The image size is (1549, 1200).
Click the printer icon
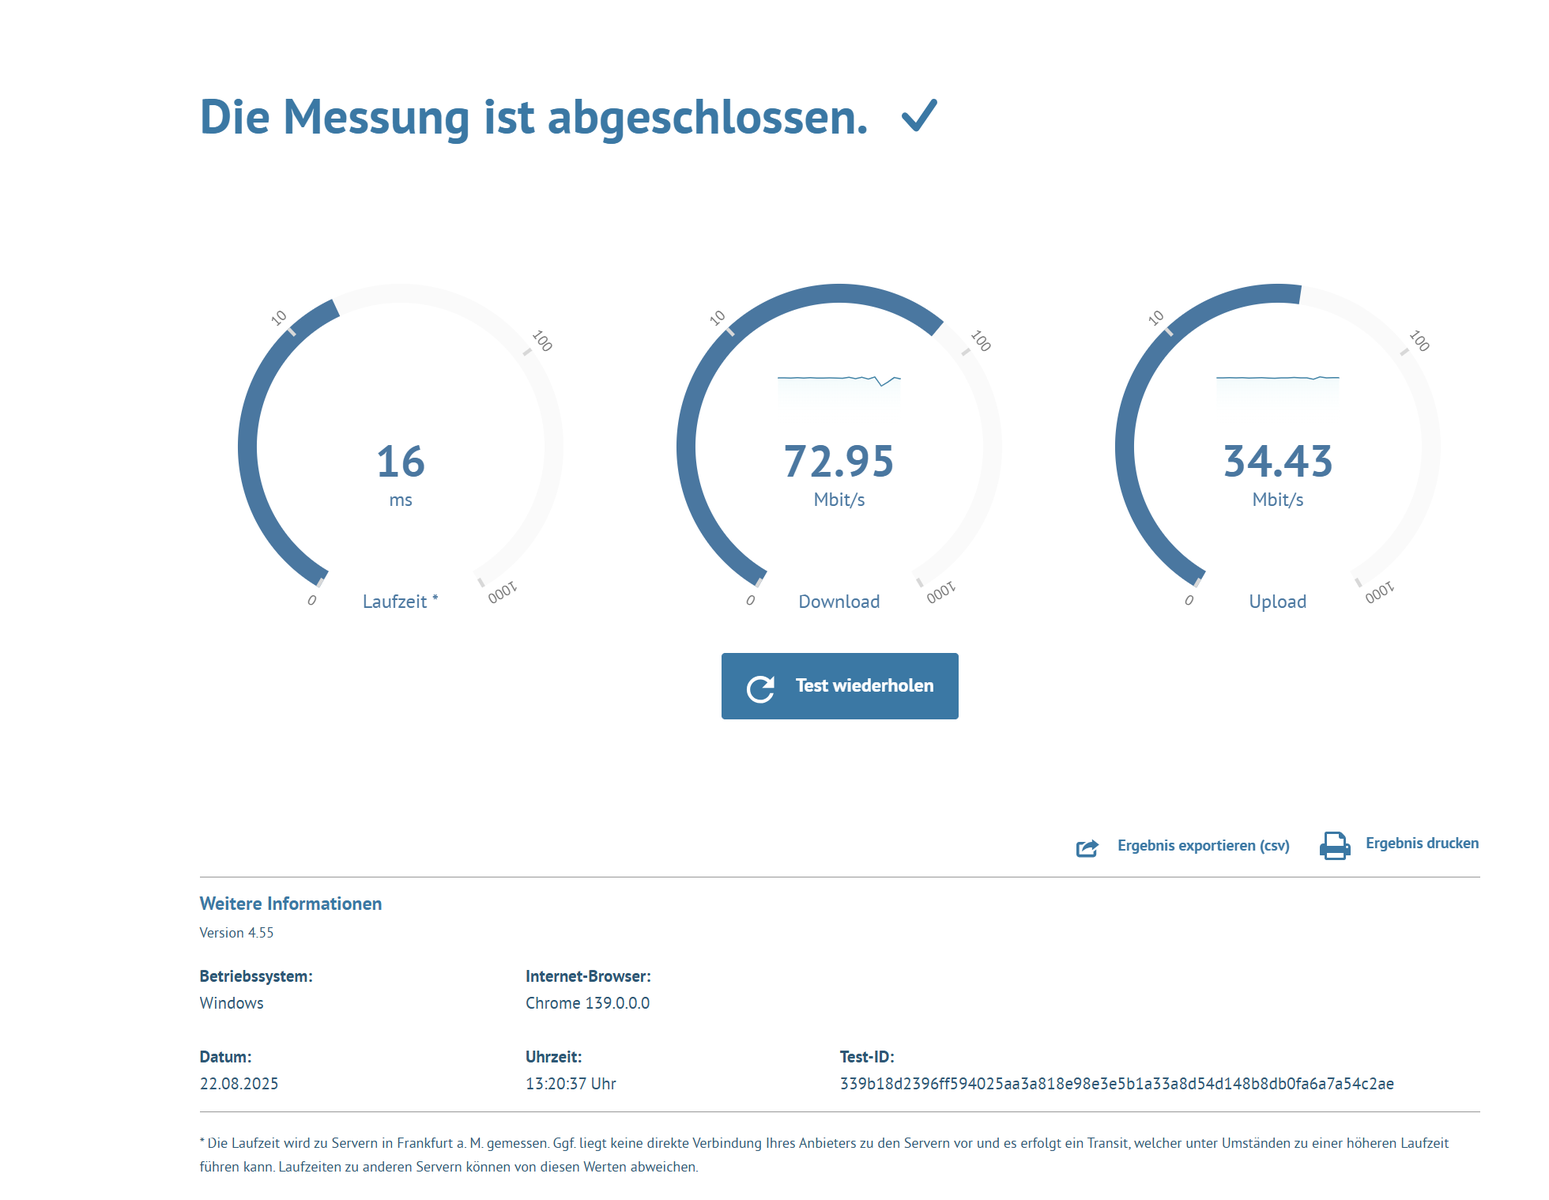(x=1334, y=845)
